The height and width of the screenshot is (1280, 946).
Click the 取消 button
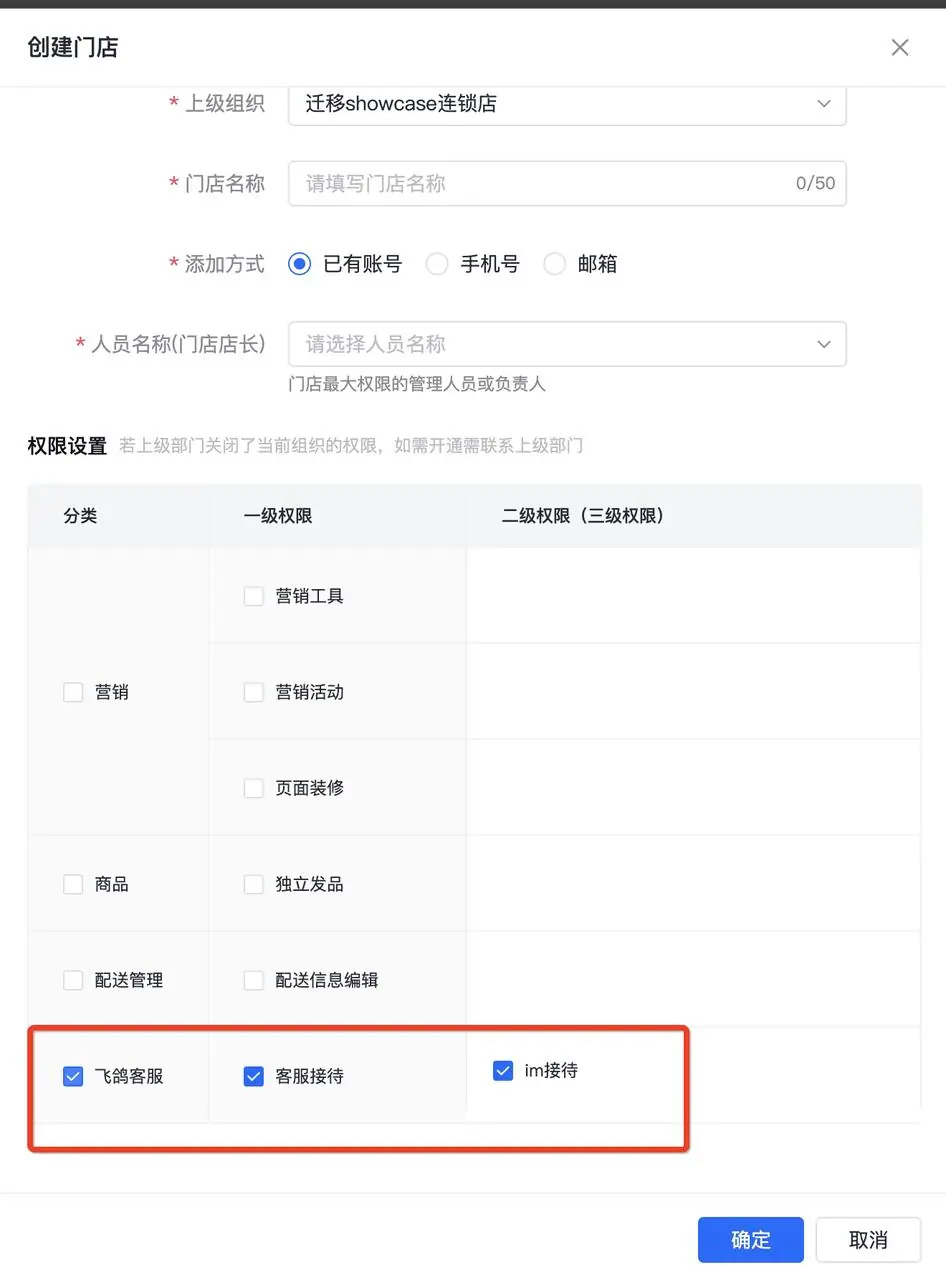[868, 1240]
